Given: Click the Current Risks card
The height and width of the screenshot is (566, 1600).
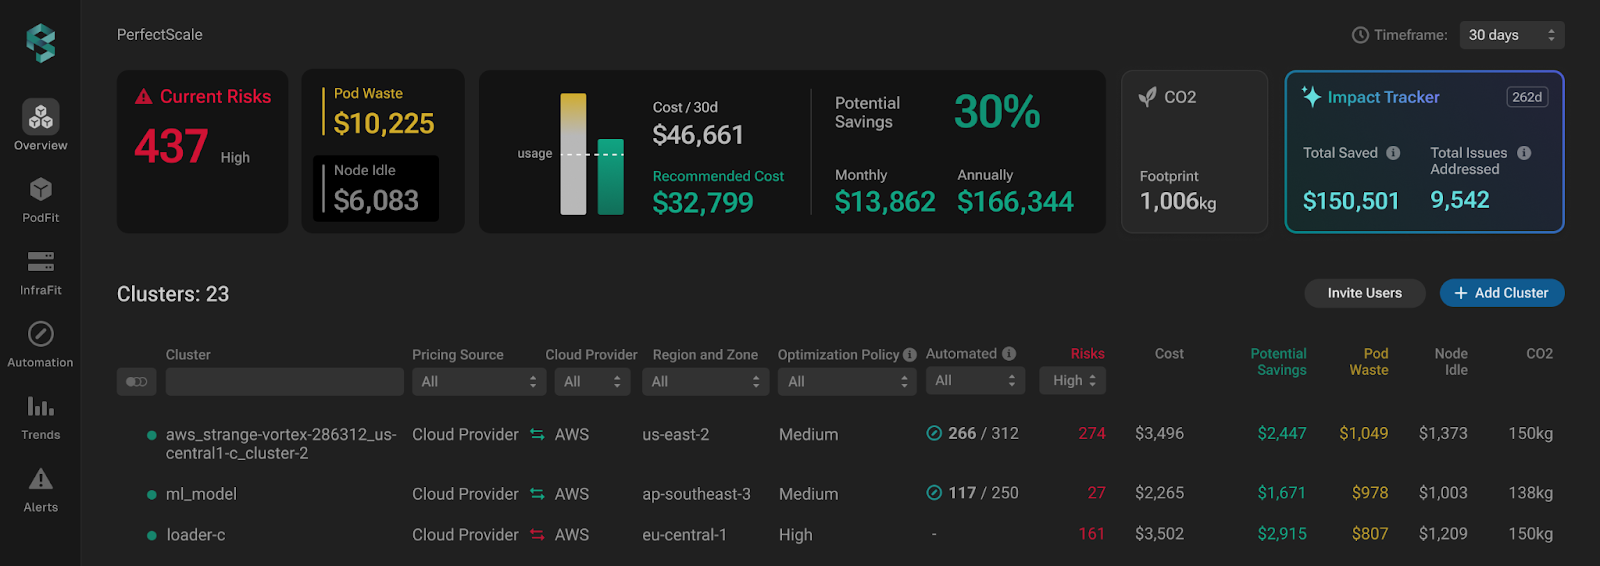Looking at the screenshot, I should pos(202,151).
